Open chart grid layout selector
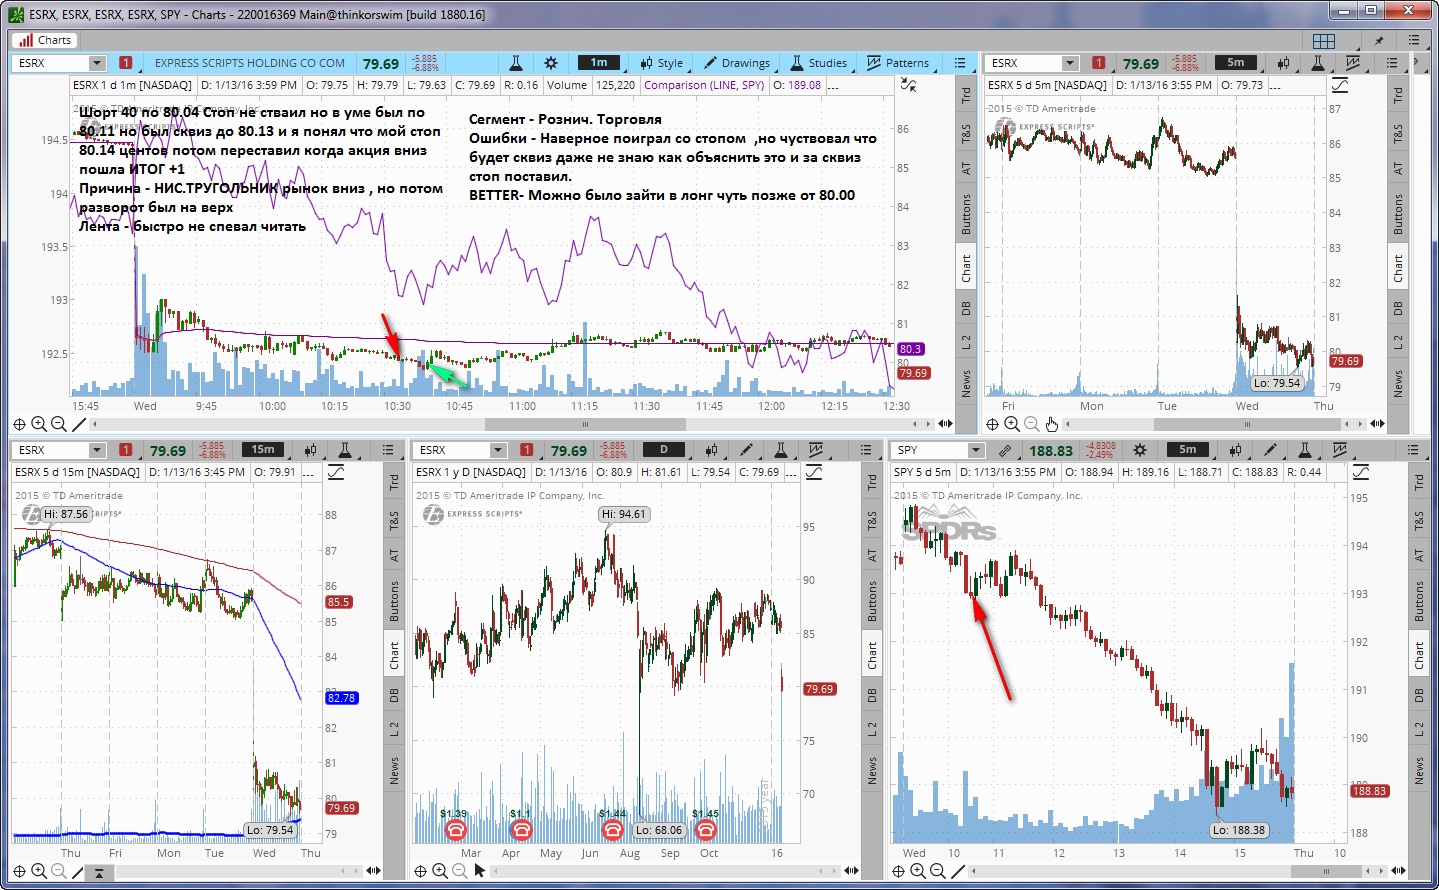 click(1324, 41)
